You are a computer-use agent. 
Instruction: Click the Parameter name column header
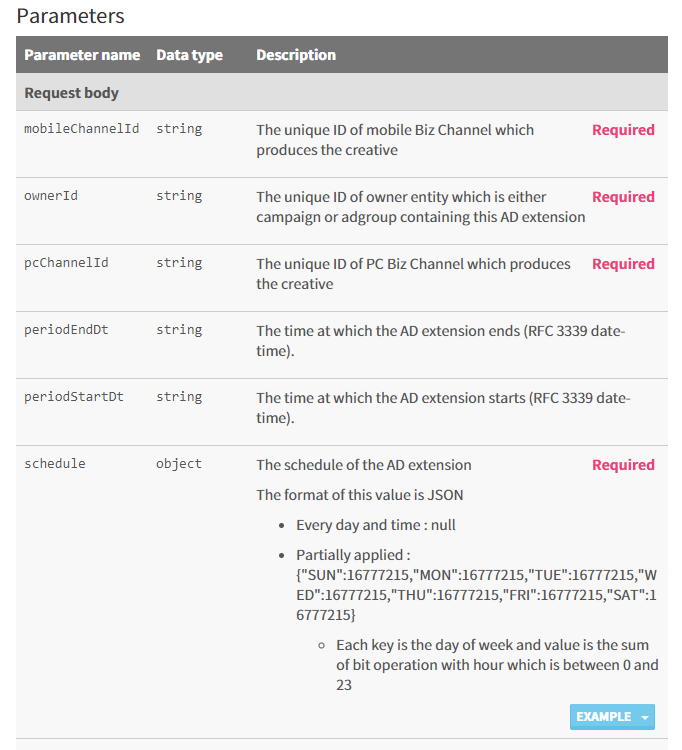pyautogui.click(x=82, y=55)
